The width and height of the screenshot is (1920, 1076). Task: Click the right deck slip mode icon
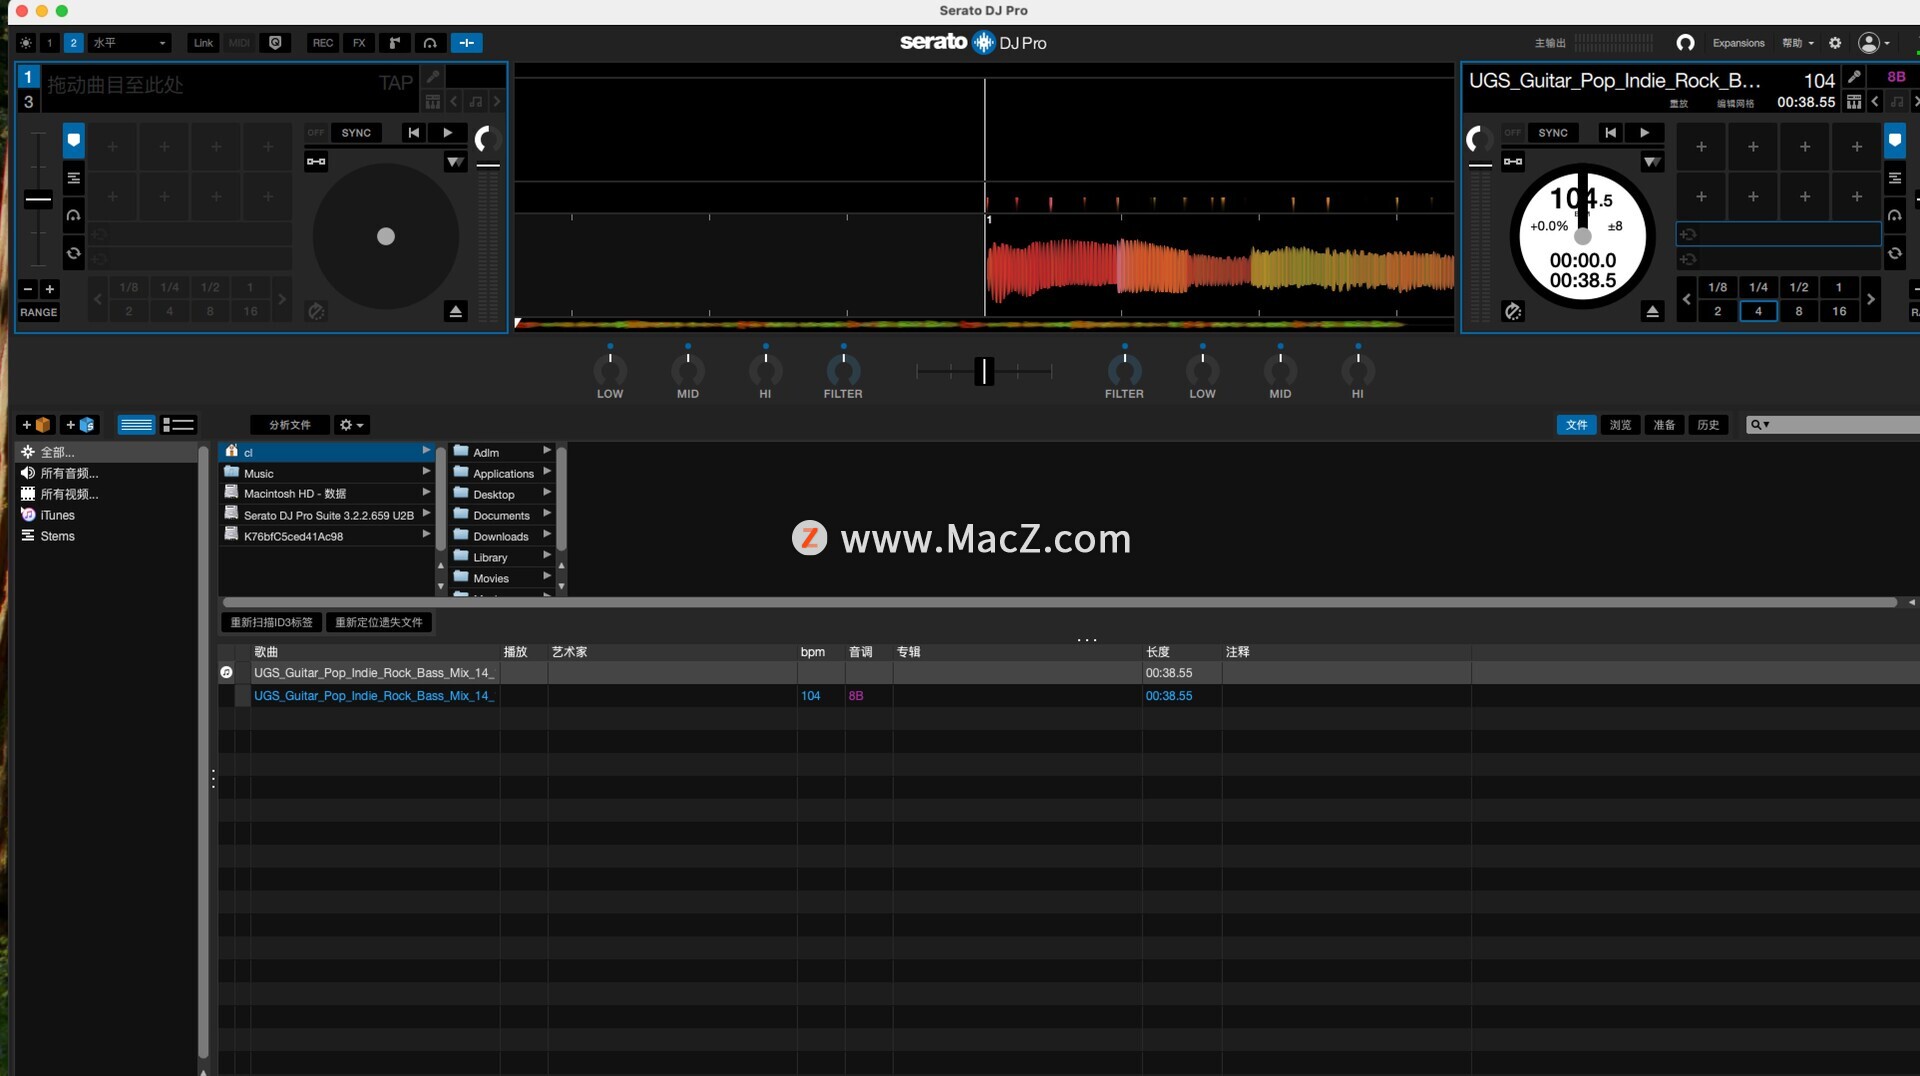click(1513, 312)
